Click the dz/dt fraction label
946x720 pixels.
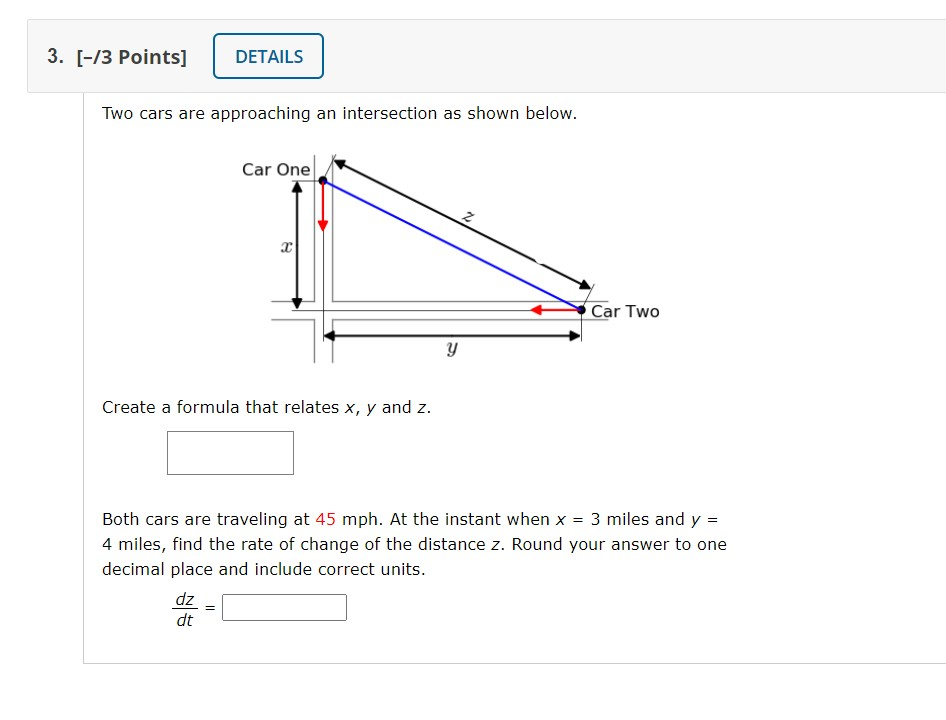point(185,609)
